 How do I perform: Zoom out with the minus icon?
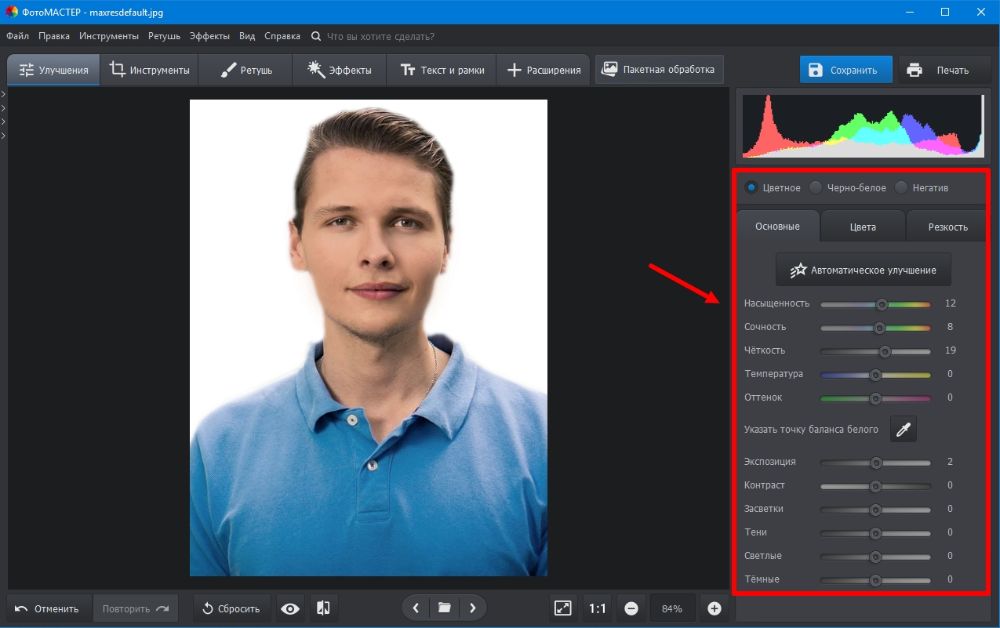click(631, 608)
